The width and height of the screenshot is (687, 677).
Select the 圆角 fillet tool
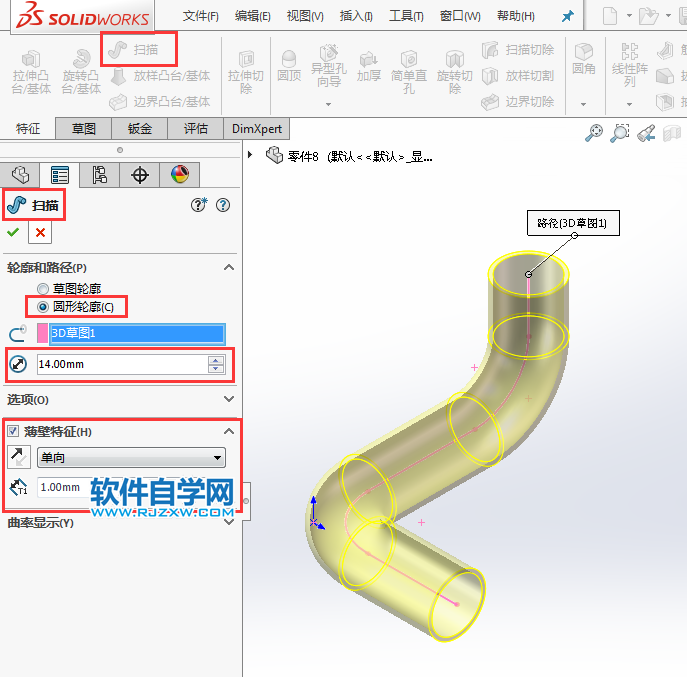pyautogui.click(x=584, y=59)
